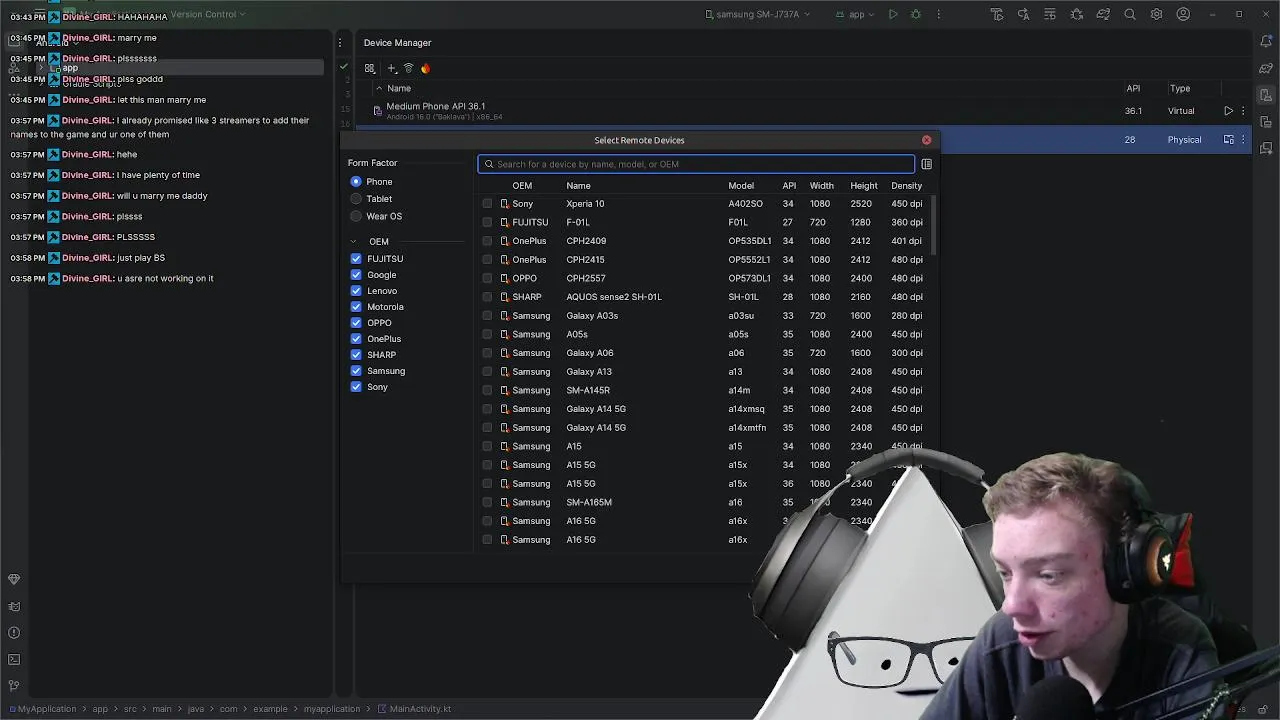Select Device Manager icon in right sidebar

coord(1266,95)
